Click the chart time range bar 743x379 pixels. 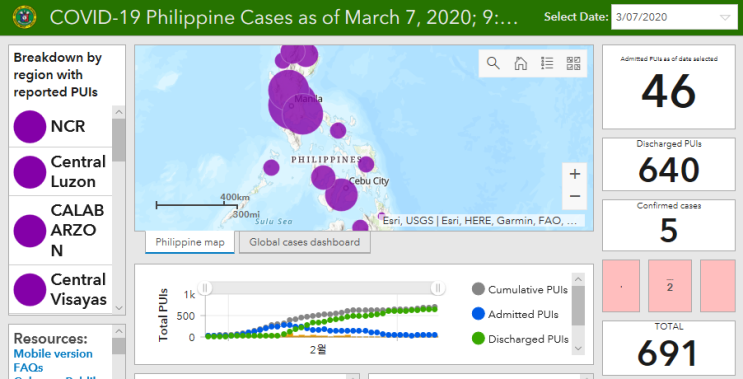tap(321, 288)
